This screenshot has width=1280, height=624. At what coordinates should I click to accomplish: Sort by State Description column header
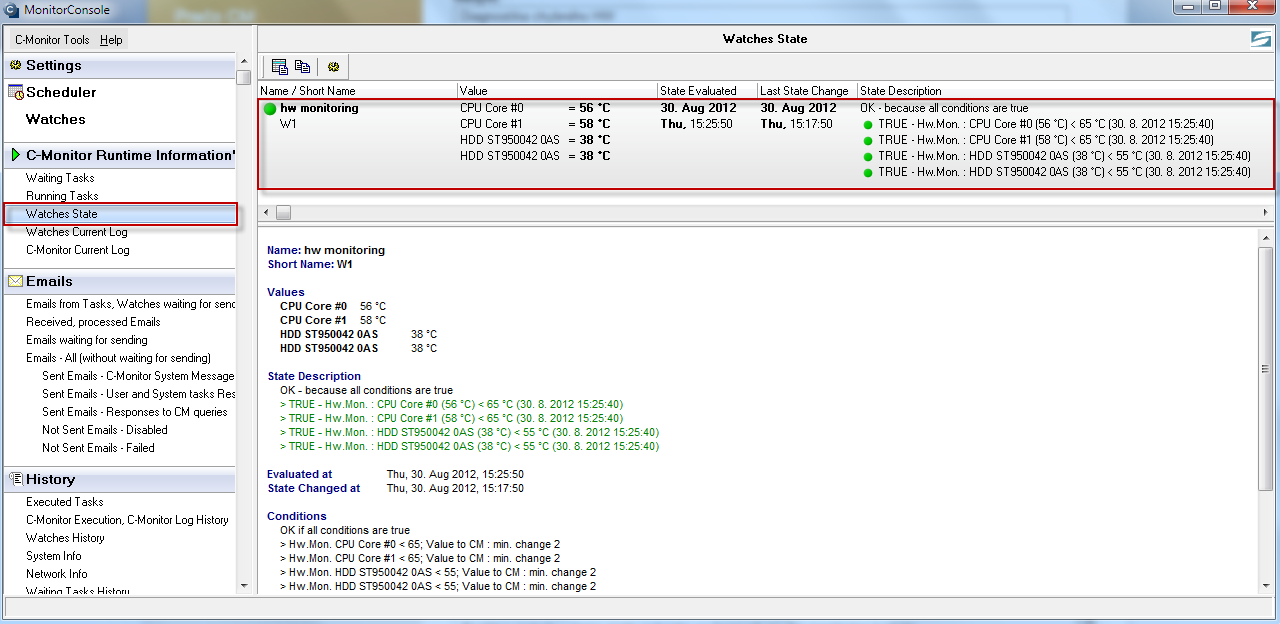1066,91
